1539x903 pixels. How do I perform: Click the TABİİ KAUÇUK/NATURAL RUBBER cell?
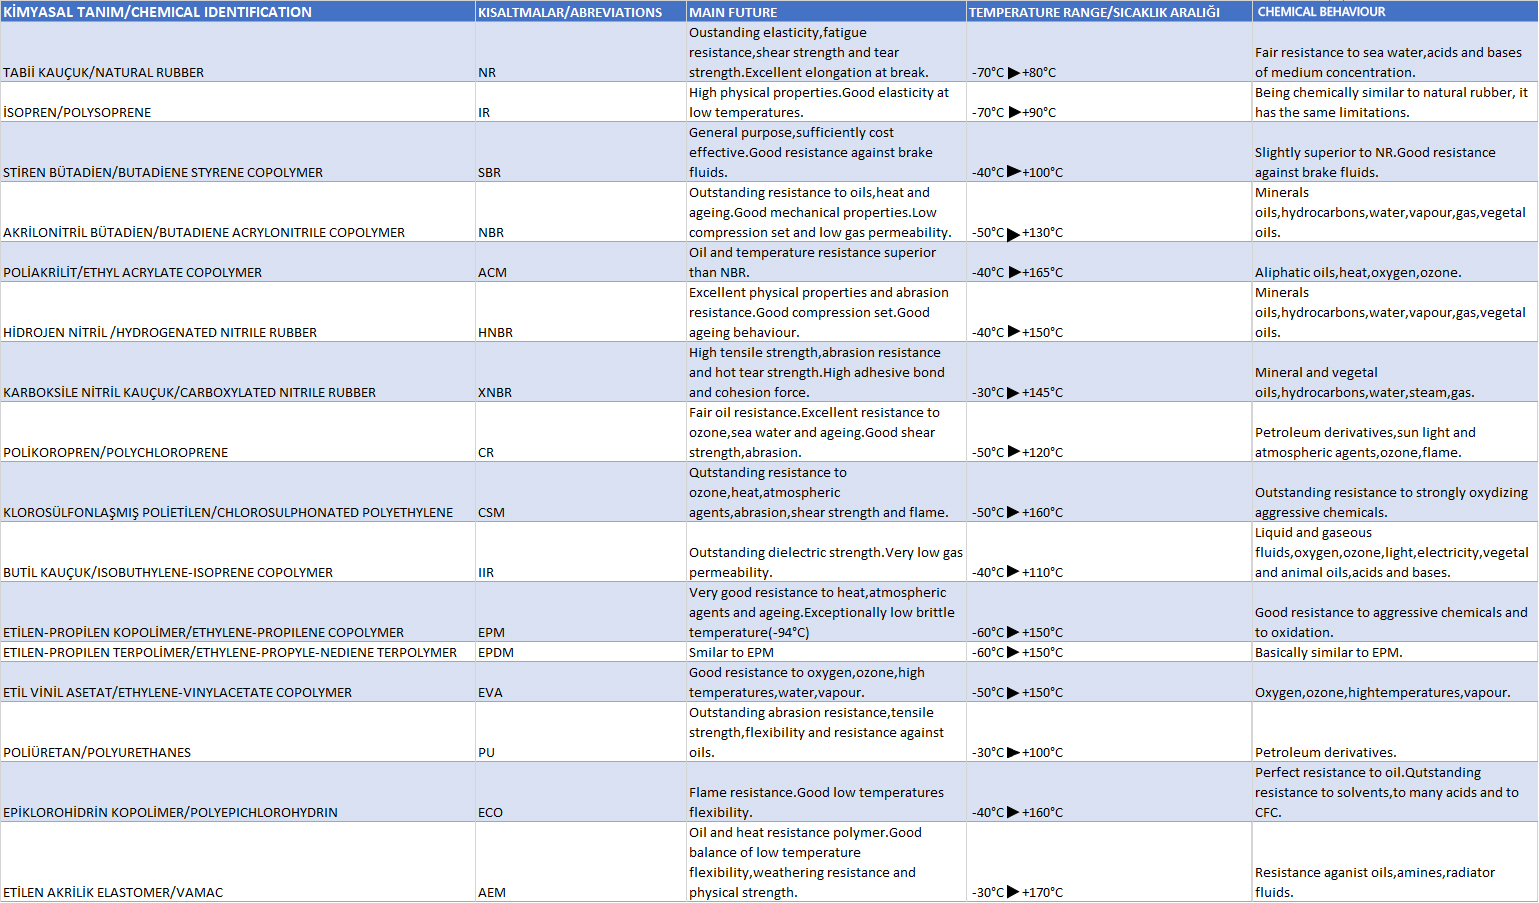coord(238,52)
